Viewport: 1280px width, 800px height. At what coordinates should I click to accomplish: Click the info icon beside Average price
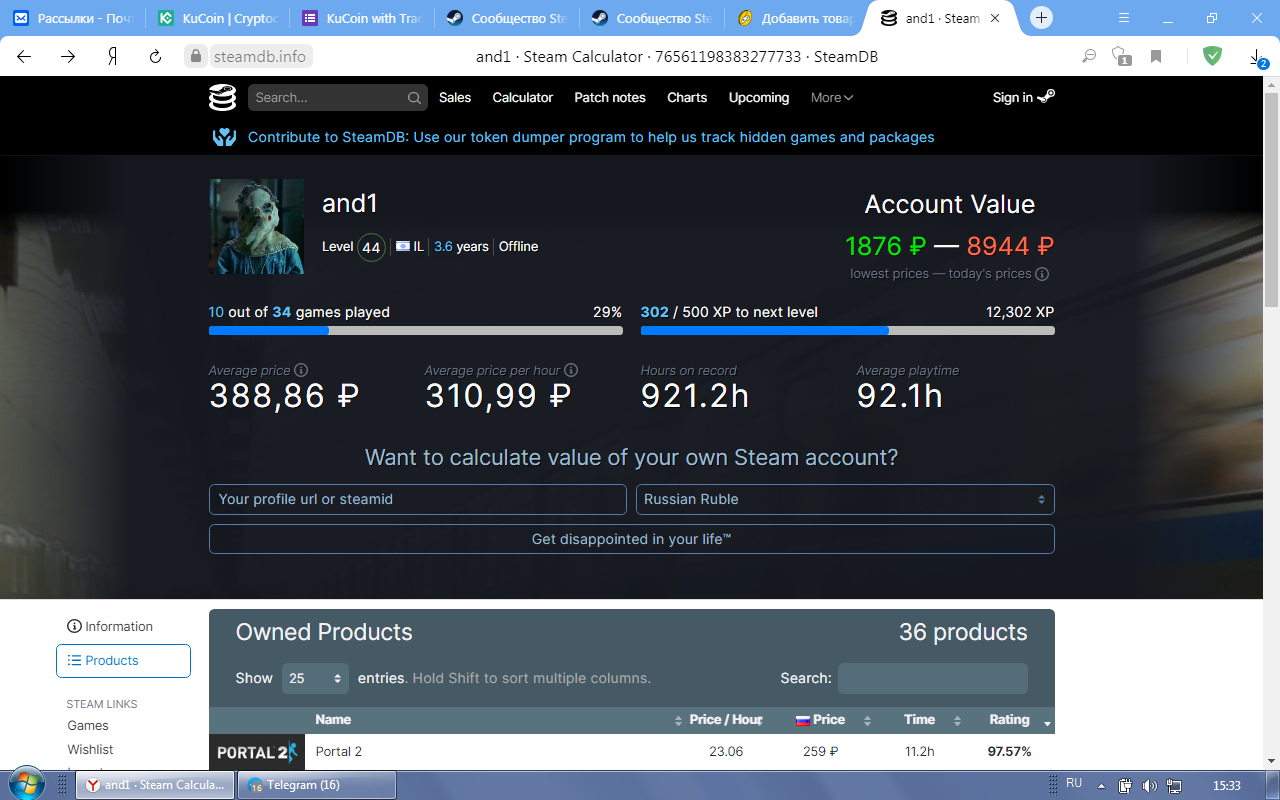point(301,370)
